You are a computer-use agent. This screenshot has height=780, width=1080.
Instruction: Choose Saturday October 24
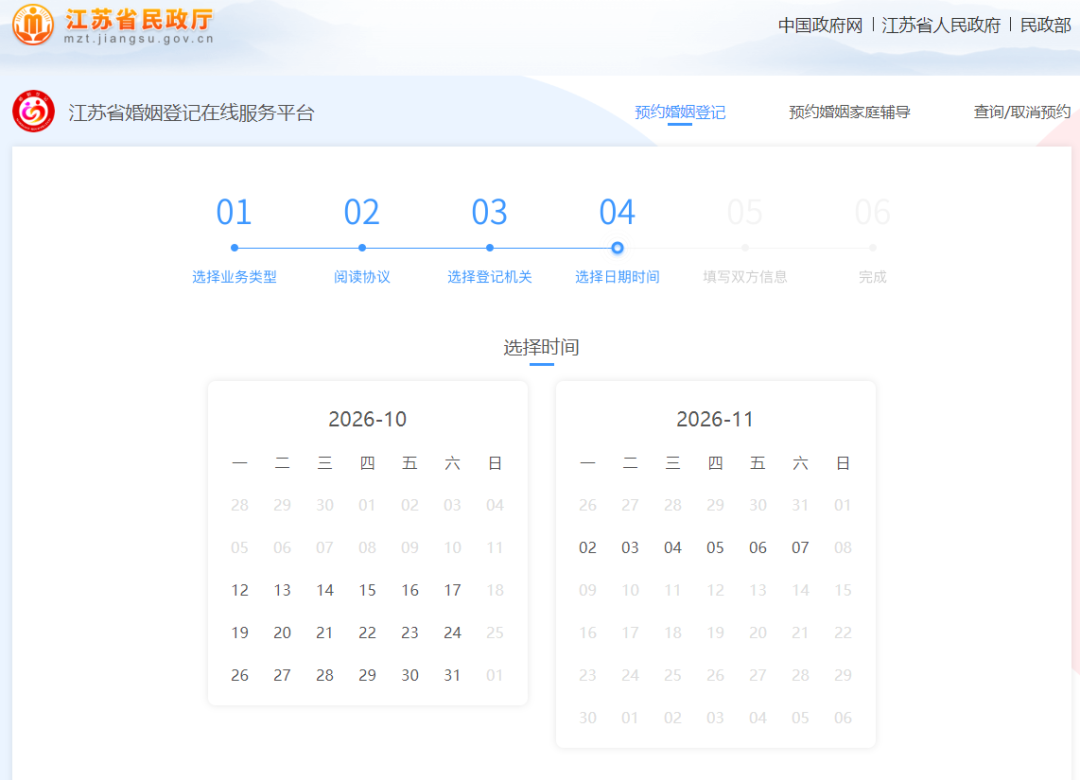pyautogui.click(x=453, y=633)
